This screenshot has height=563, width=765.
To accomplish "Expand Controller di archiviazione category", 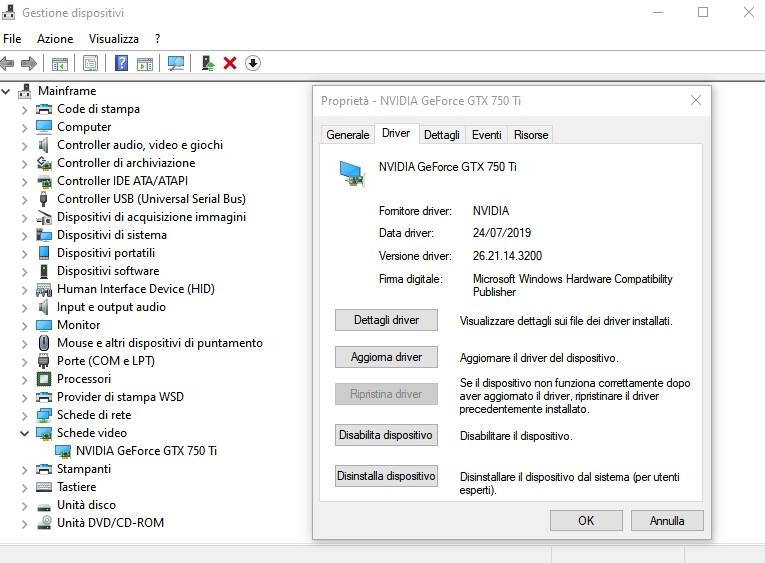I will coord(24,164).
